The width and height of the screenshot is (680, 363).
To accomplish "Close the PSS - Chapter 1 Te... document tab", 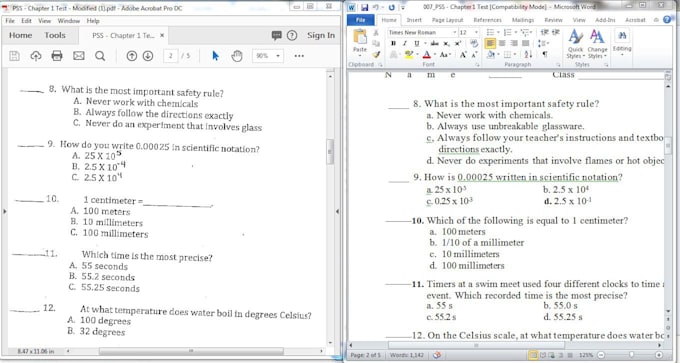I will [162, 36].
